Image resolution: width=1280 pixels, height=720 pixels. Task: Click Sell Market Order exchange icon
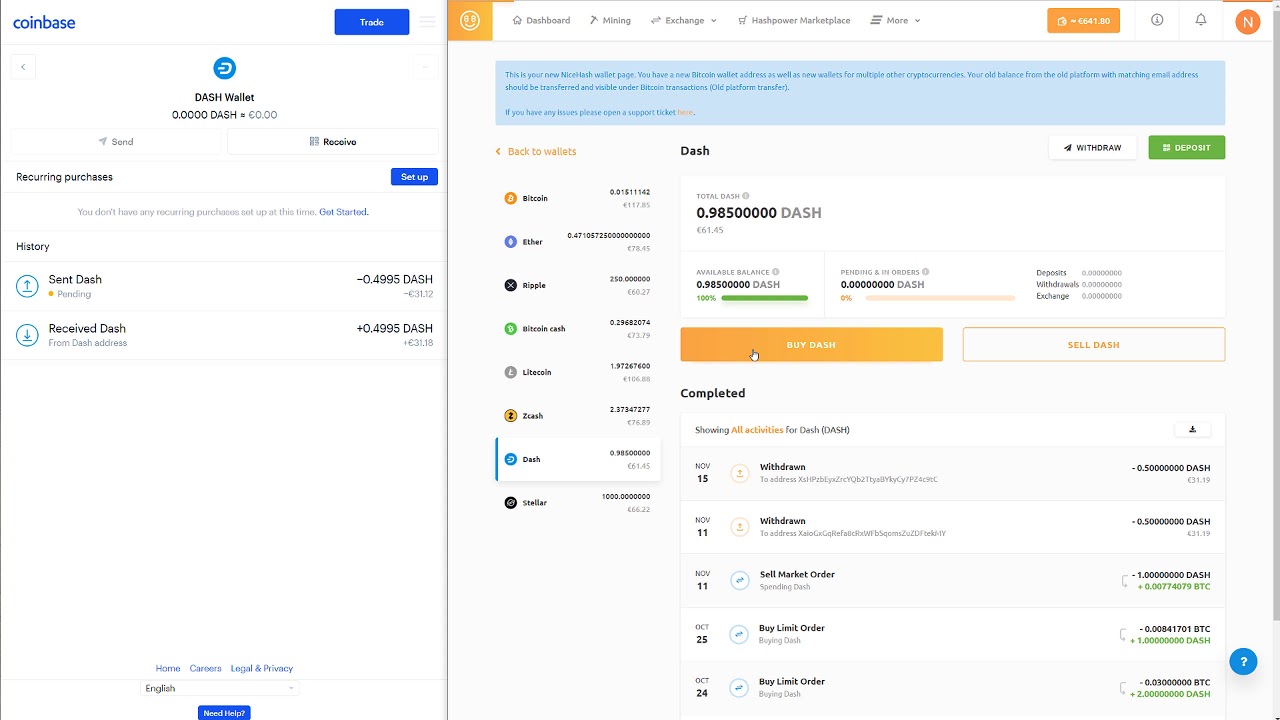point(740,580)
